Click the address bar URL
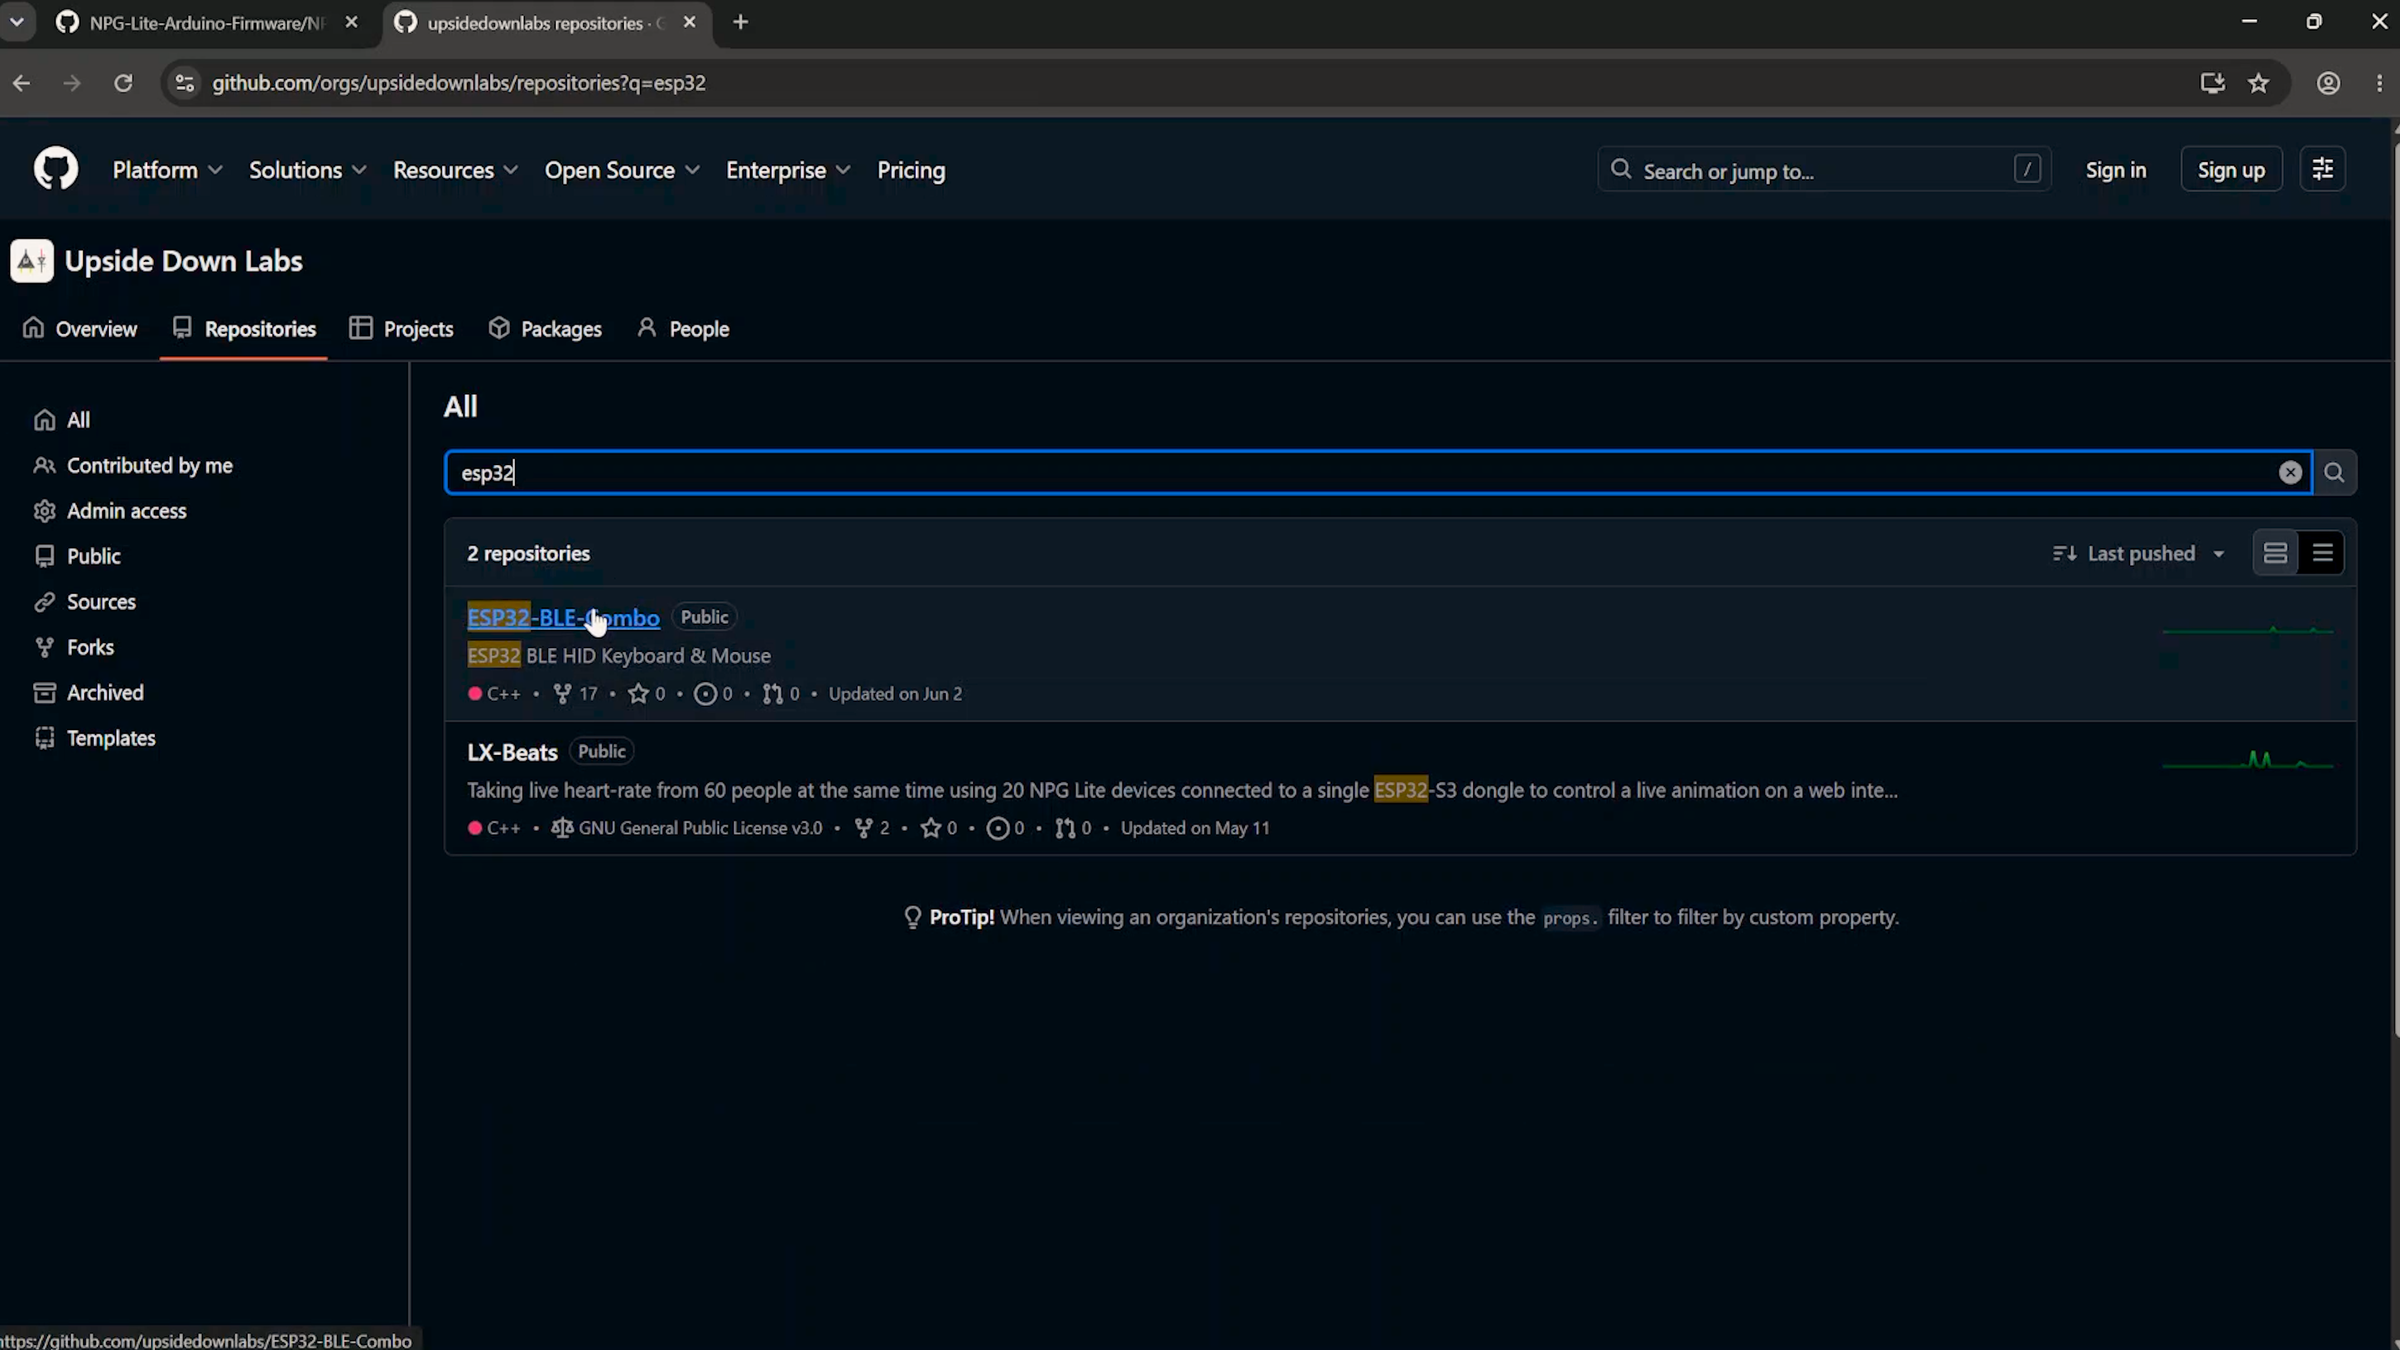The image size is (2400, 1350). click(459, 83)
